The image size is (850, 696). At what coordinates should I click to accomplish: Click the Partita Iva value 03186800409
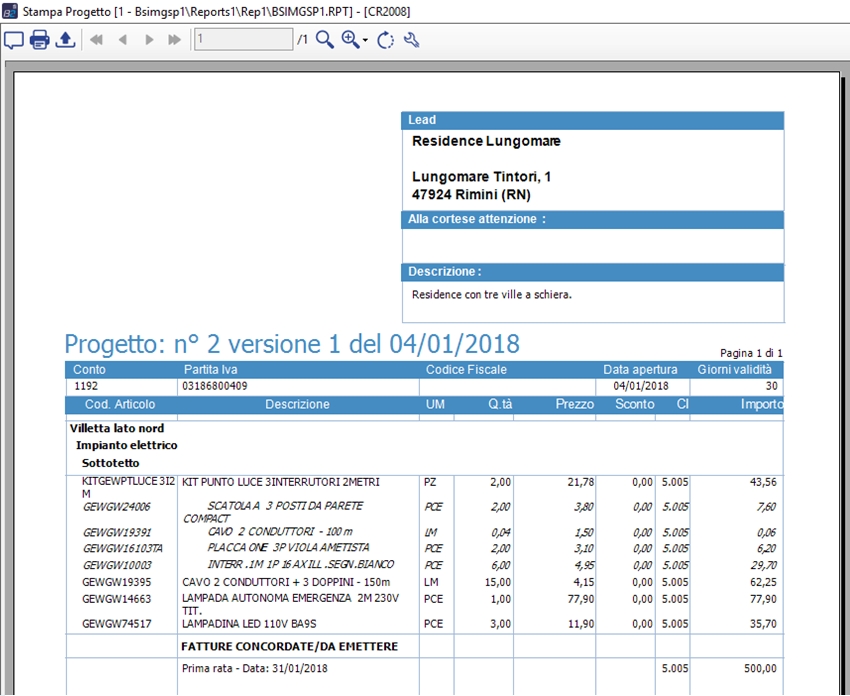point(215,385)
